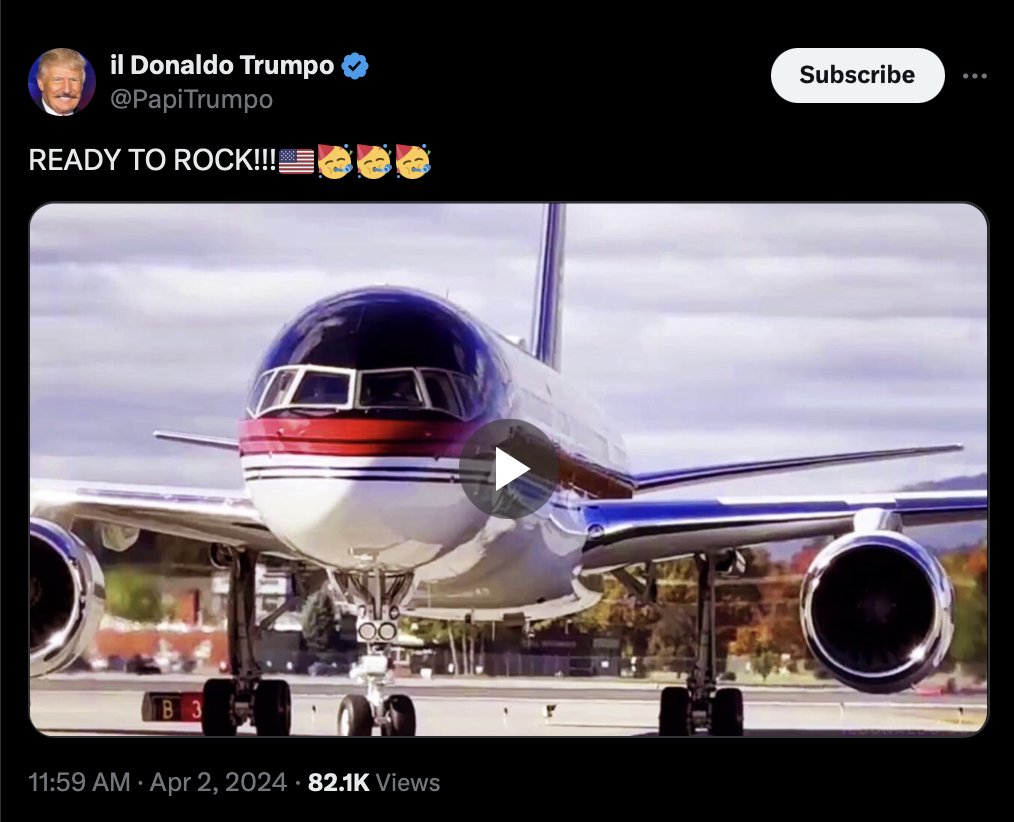Click the READY TO ROCK!!! post text
Viewport: 1014px width, 822px height.
[152, 160]
